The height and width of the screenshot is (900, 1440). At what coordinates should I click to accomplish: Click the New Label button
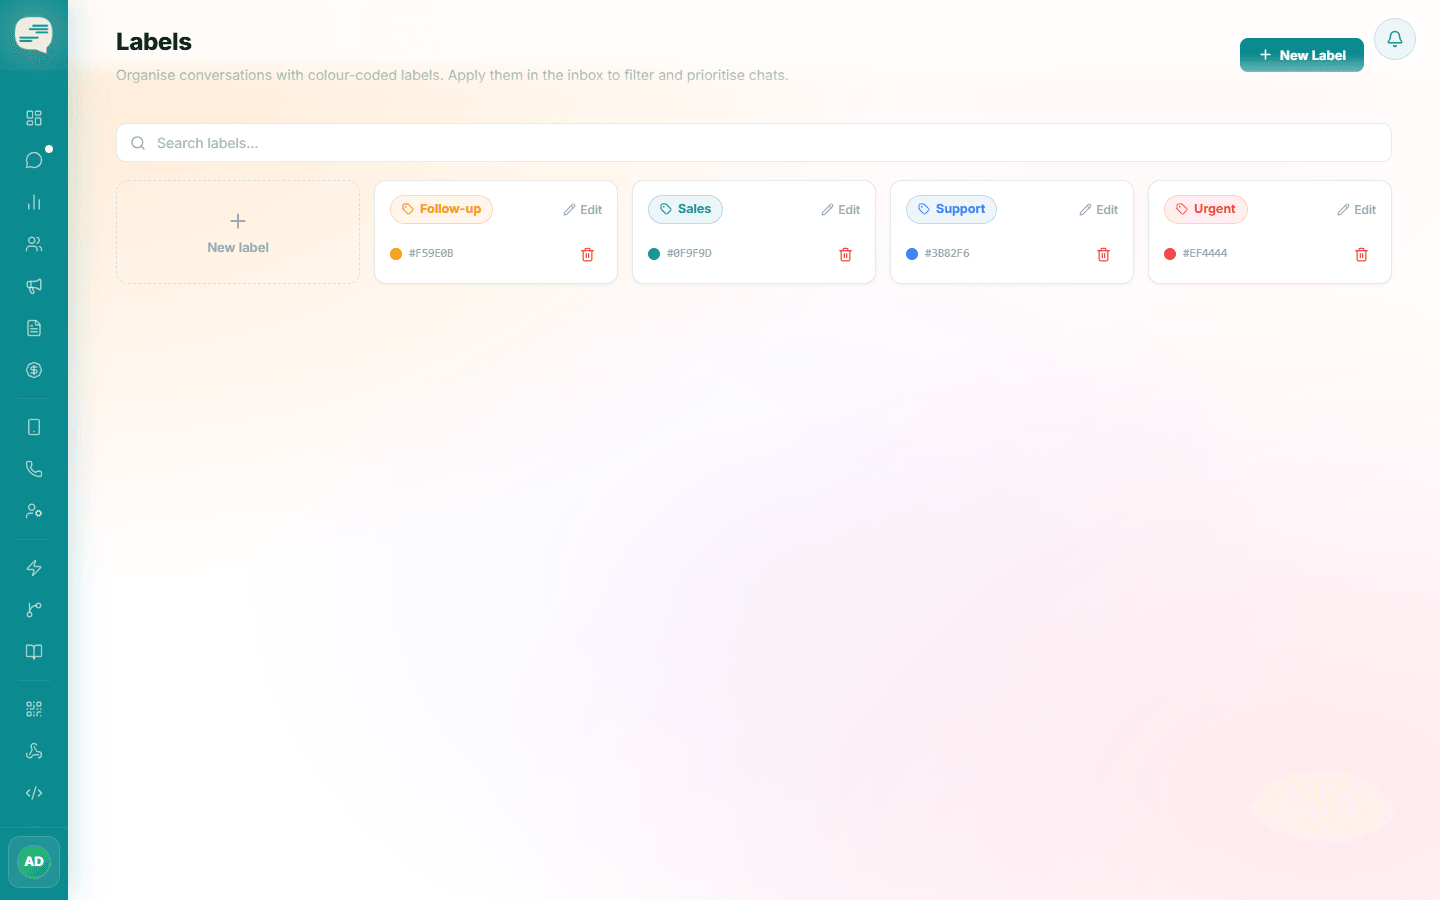coord(1302,55)
